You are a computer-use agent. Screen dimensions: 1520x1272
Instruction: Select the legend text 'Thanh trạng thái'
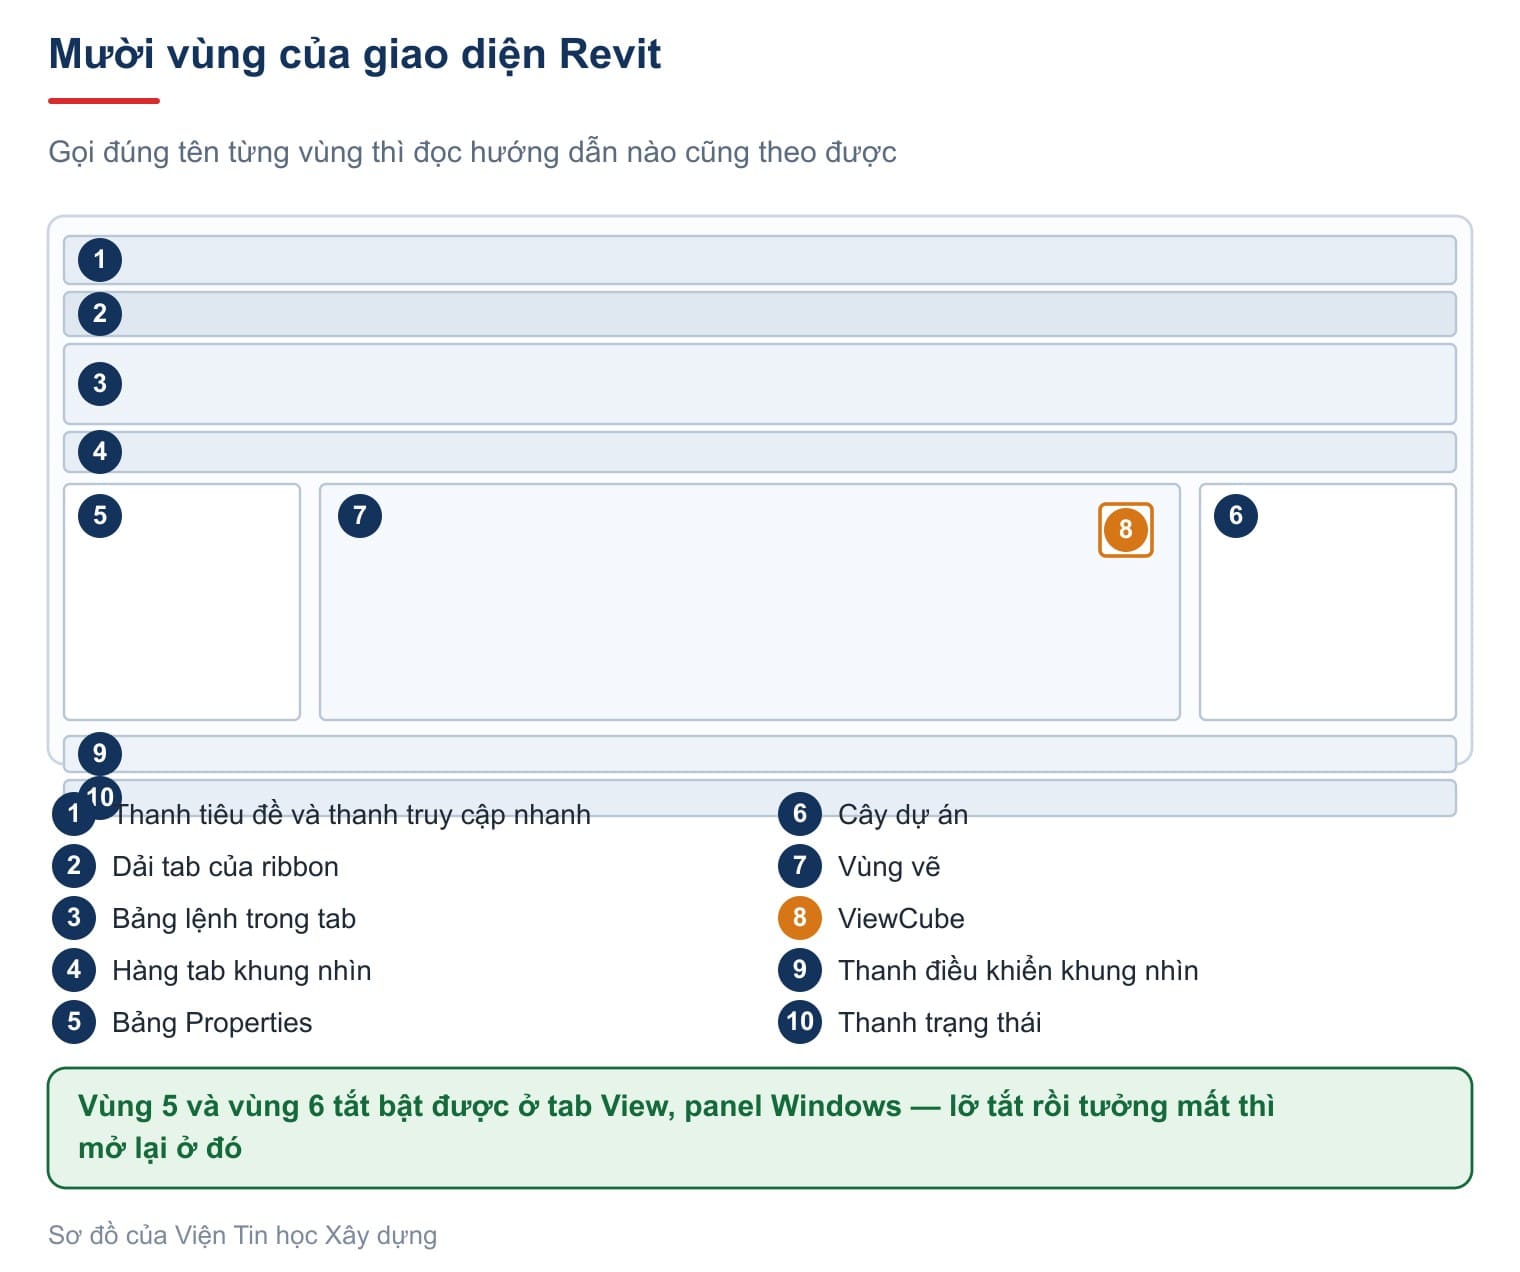[939, 1023]
